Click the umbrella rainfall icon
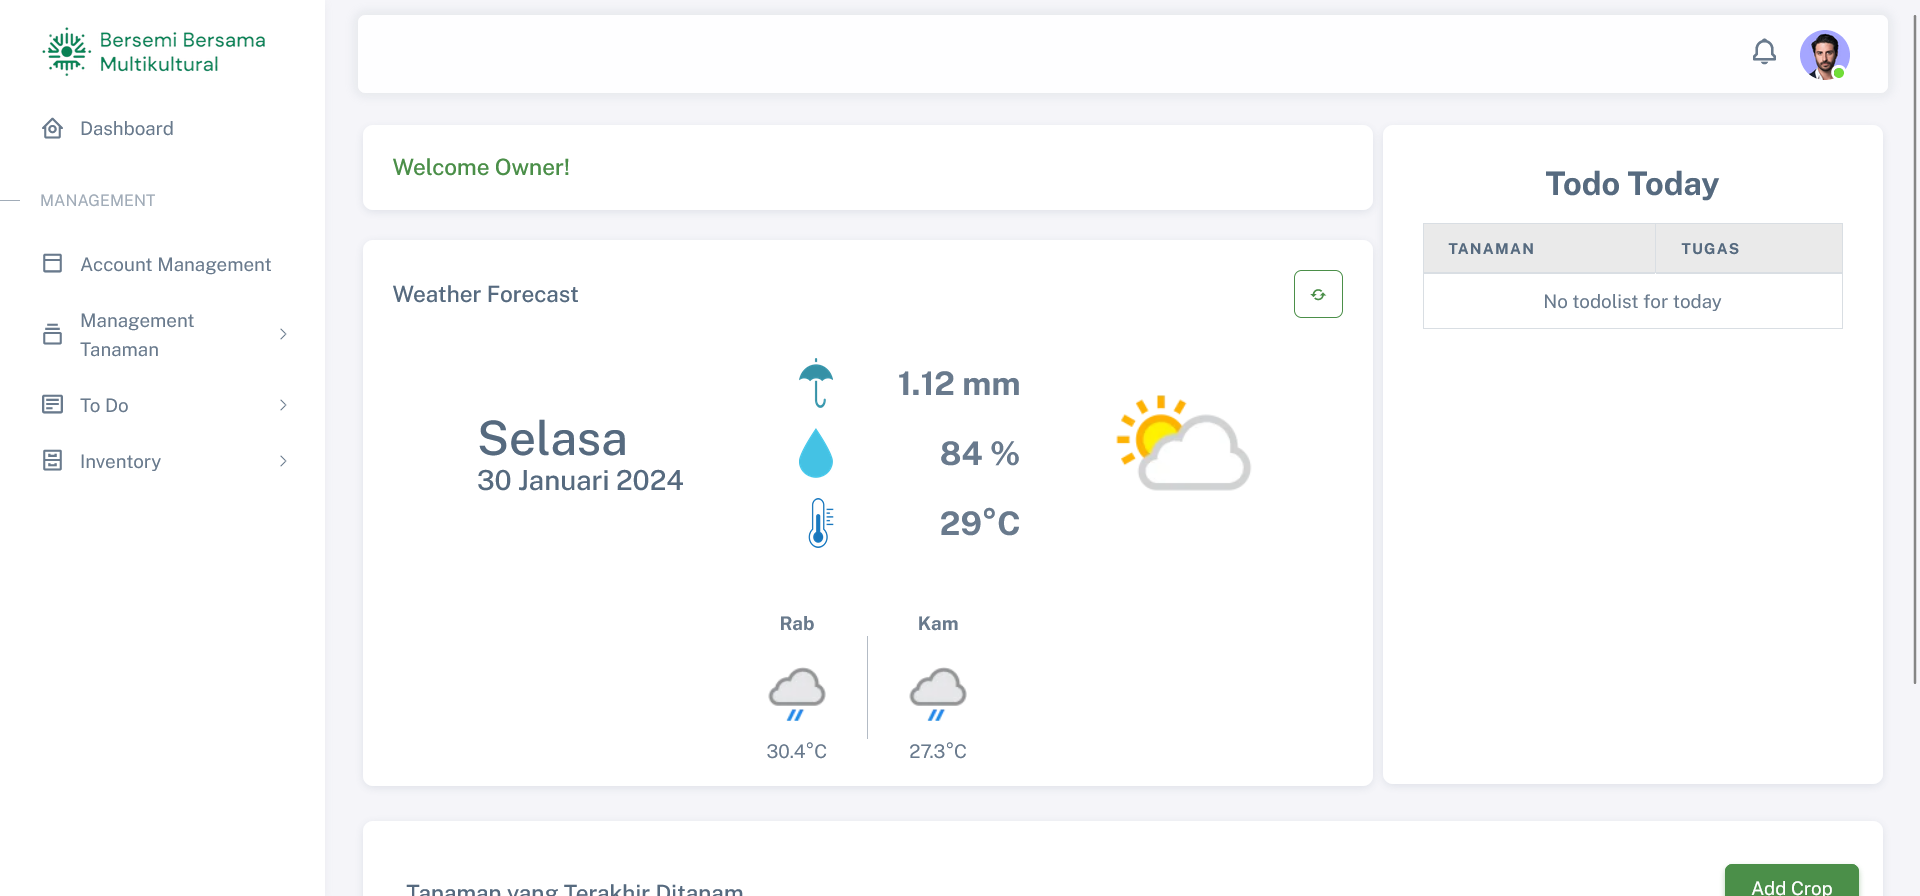 pyautogui.click(x=816, y=383)
